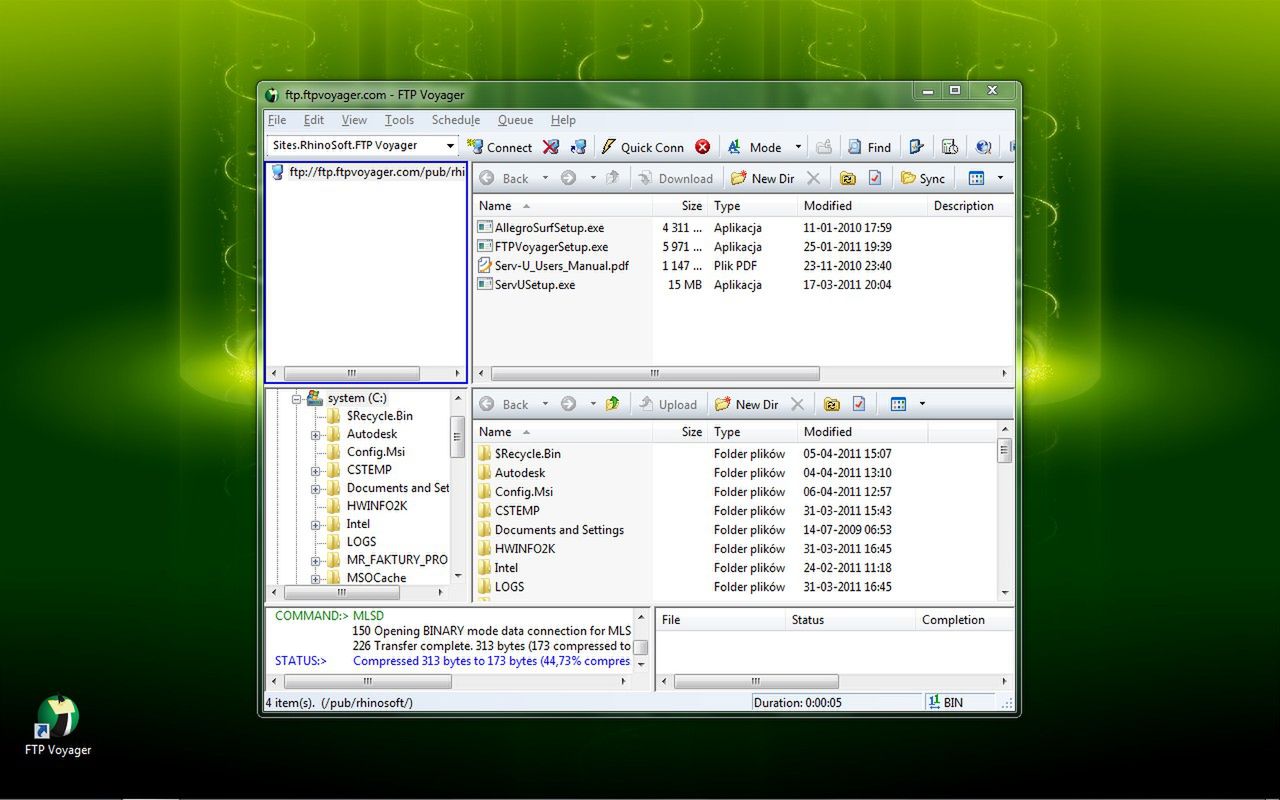Click the Status column header in queue pane
Screen dimensions: 1280x800
click(849, 620)
